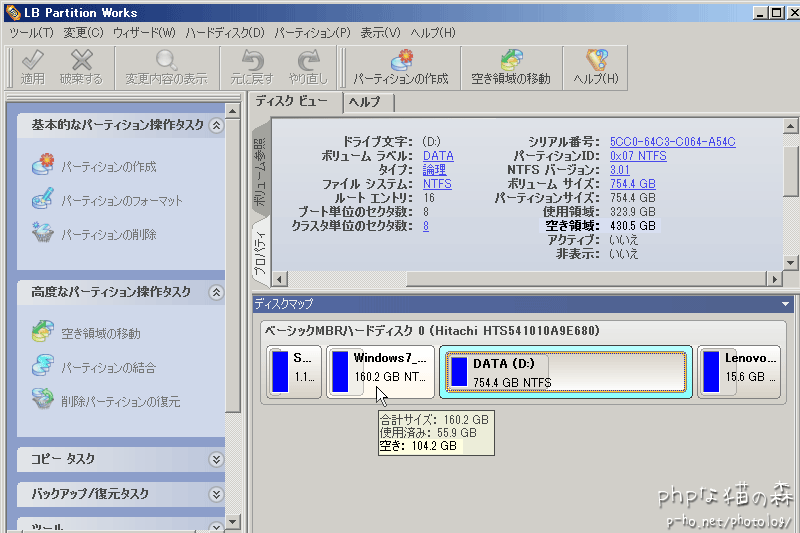The width and height of the screenshot is (800, 533).
Task: Click the DATA volume label link
Action: pyautogui.click(x=437, y=156)
